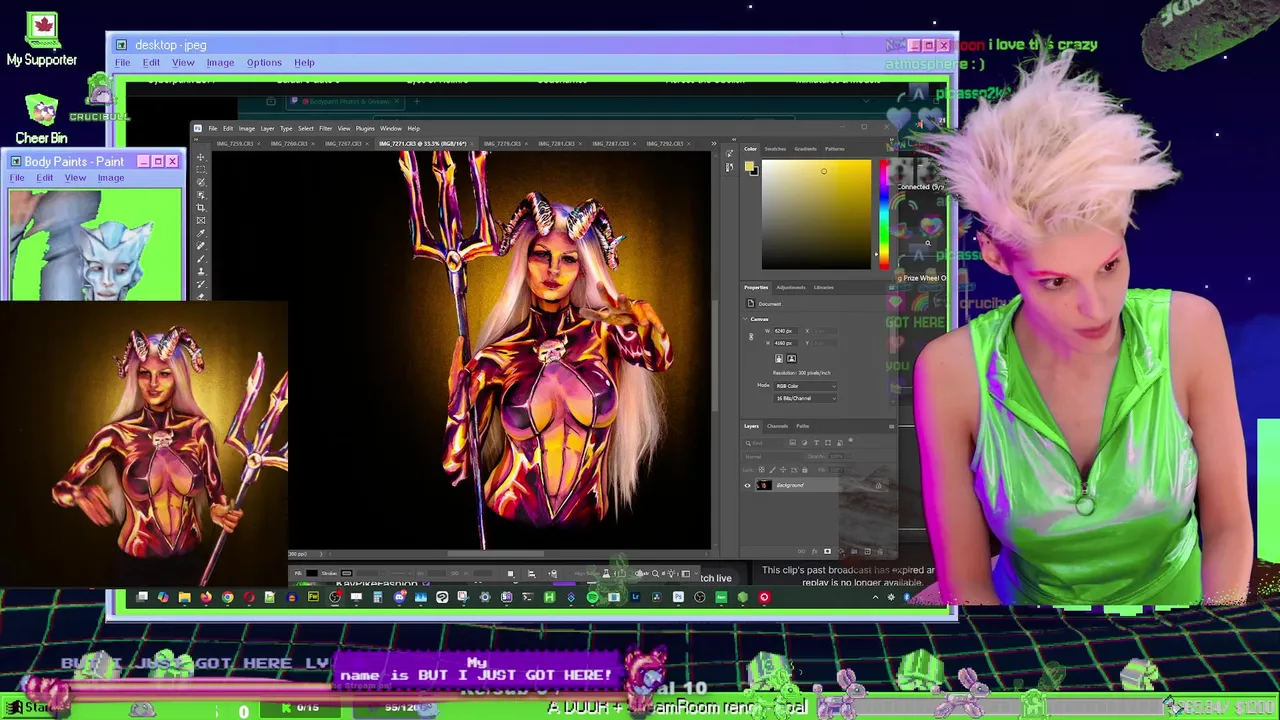Filter layers by type layer icon
Image resolution: width=1280 pixels, height=720 pixels.
pyautogui.click(x=816, y=443)
